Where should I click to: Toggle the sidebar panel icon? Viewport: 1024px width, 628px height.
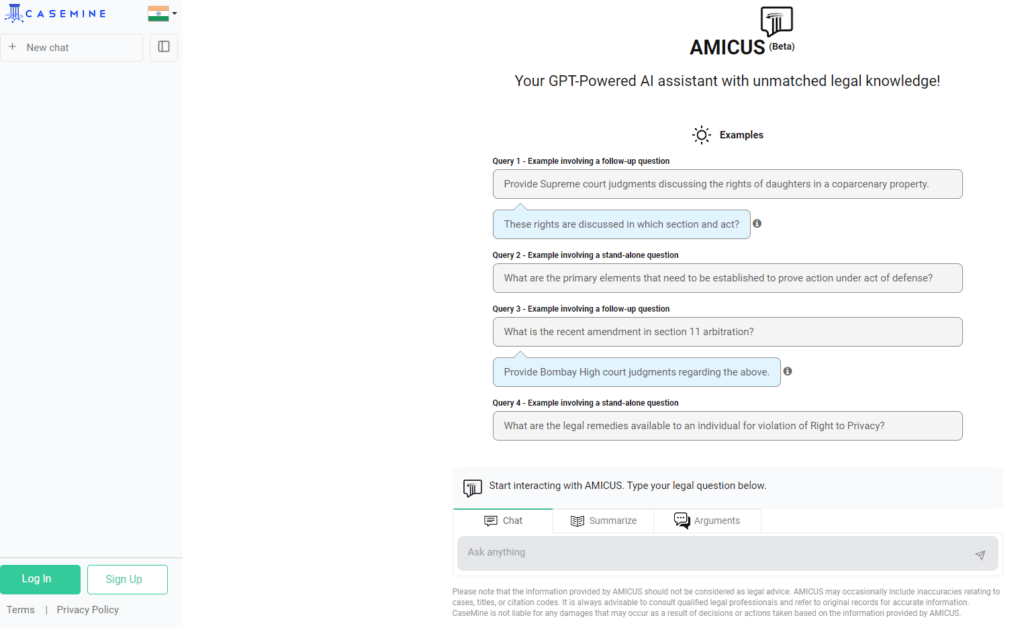coord(164,47)
